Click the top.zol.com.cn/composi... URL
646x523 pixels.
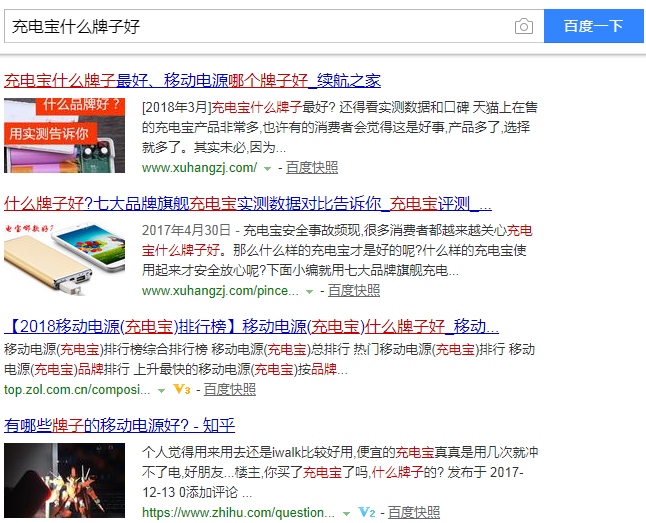pos(77,390)
